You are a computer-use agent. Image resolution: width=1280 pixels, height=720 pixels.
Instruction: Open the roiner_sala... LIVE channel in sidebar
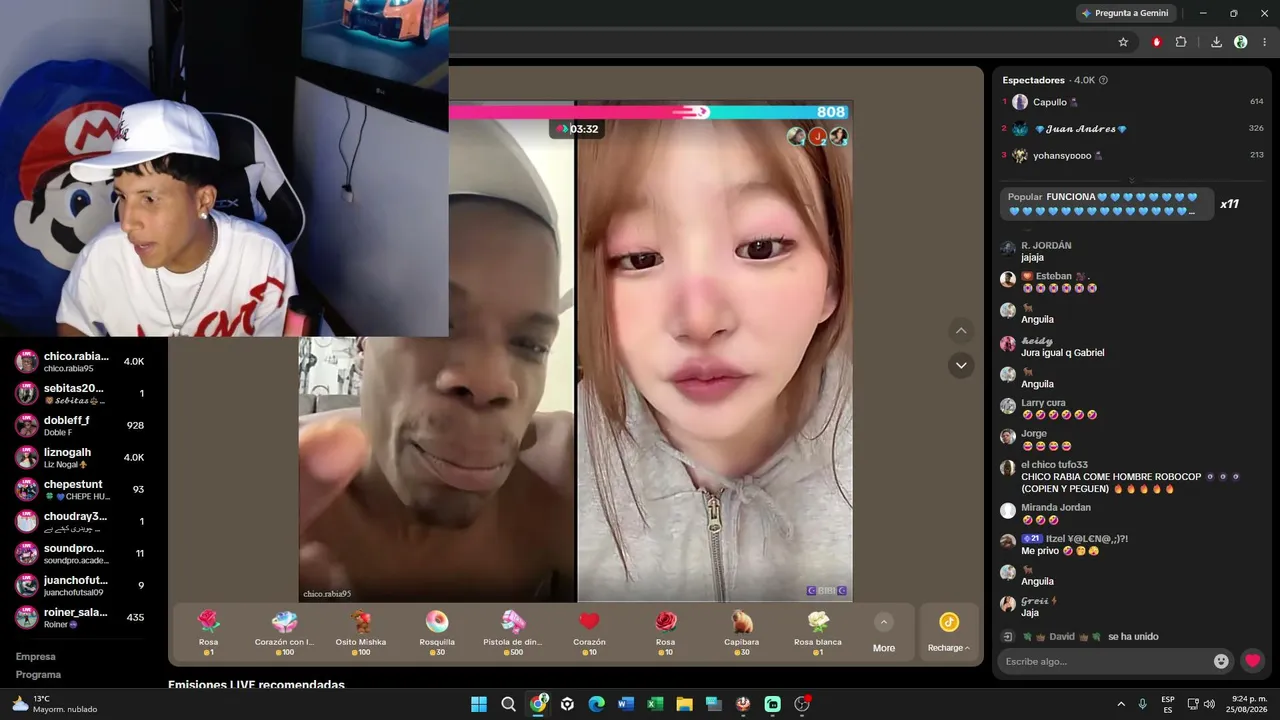coord(82,617)
